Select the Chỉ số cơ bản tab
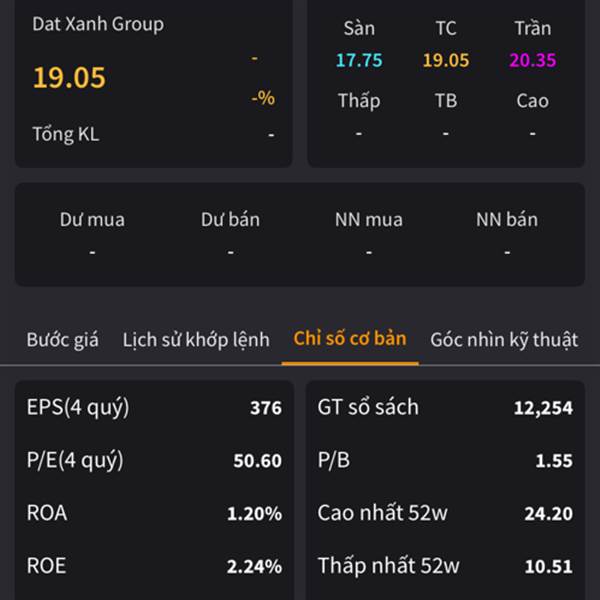The image size is (600, 600). (x=350, y=339)
